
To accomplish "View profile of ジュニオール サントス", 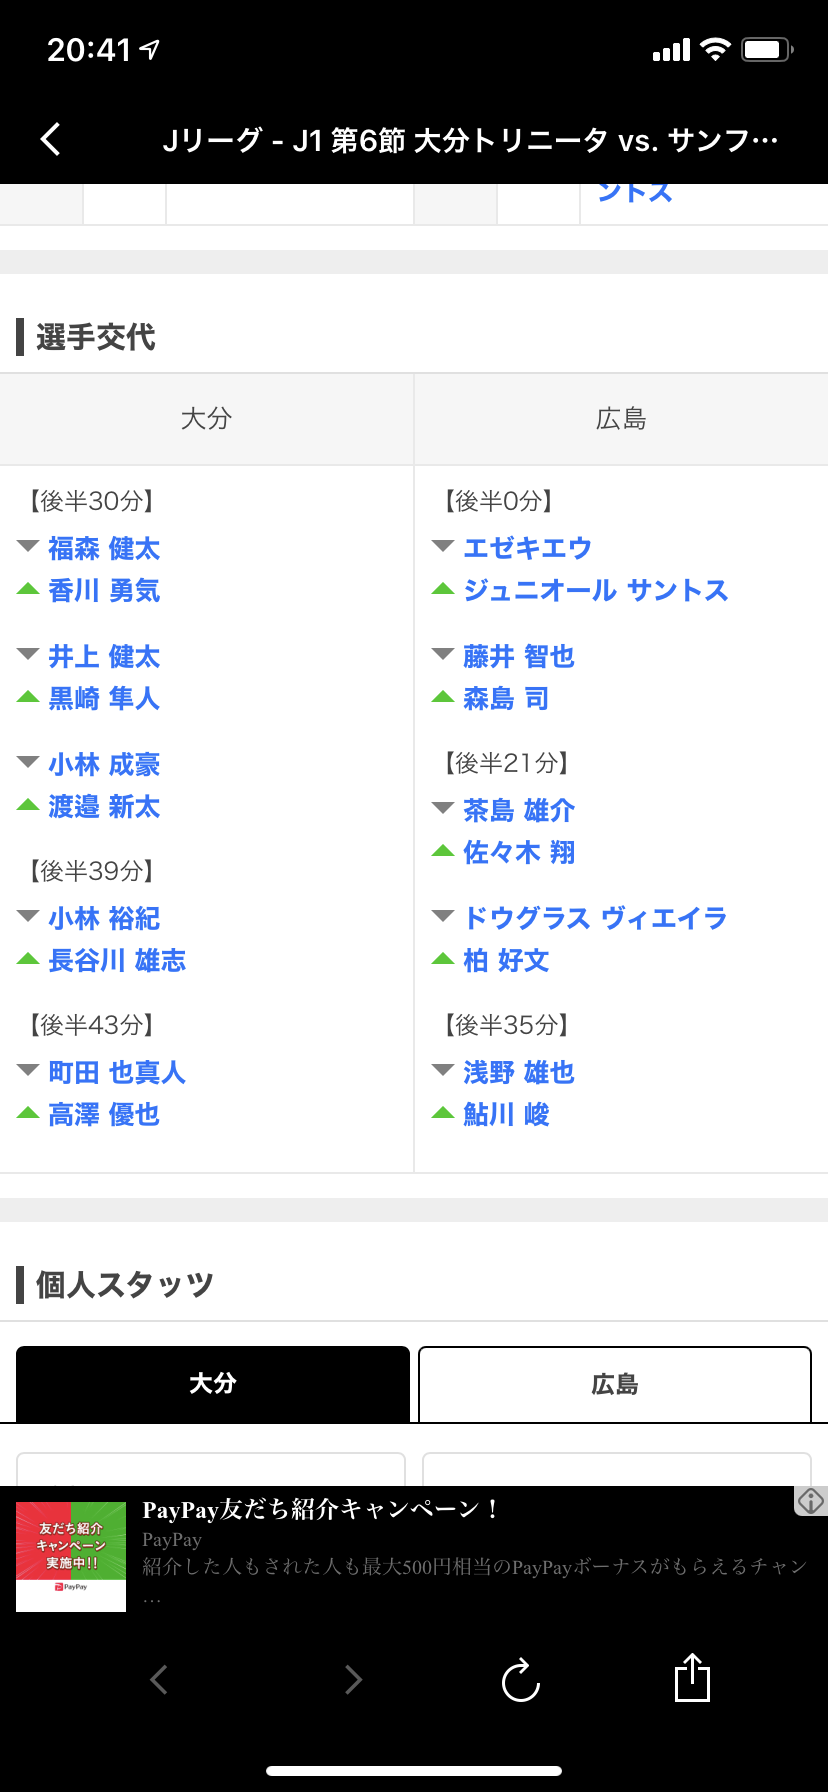I will [x=595, y=591].
